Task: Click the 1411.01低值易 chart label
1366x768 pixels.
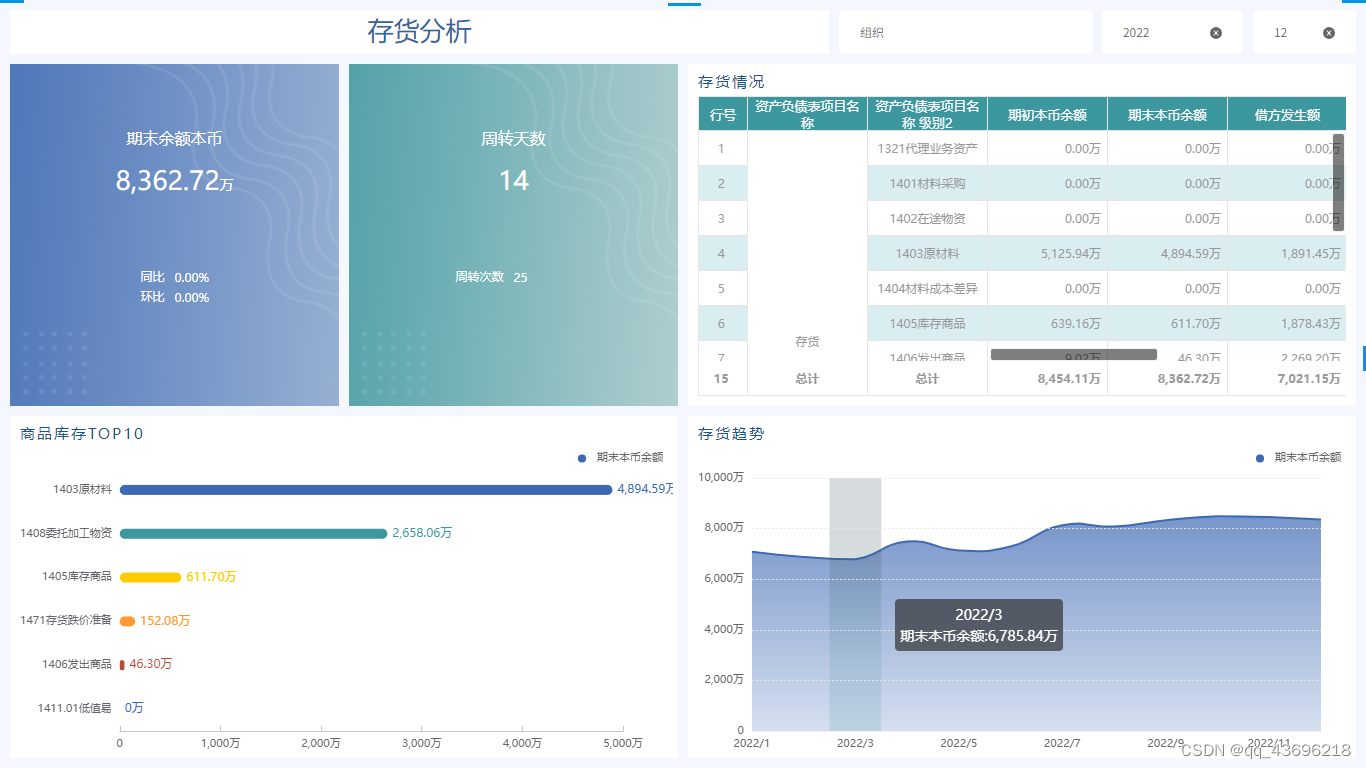Action: pyautogui.click(x=75, y=708)
